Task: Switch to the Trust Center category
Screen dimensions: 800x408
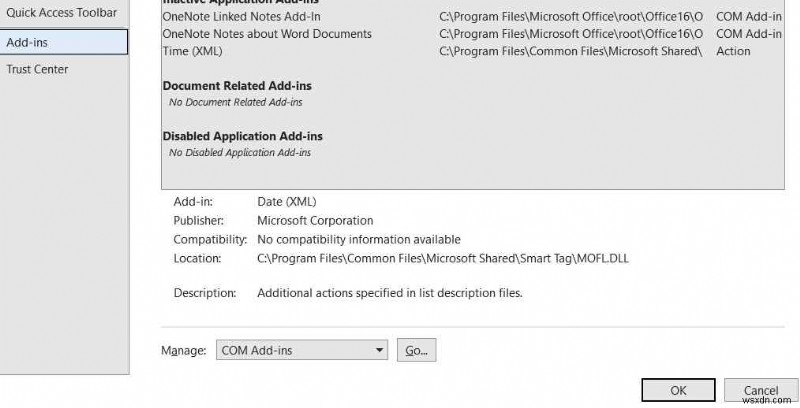Action: (37, 69)
